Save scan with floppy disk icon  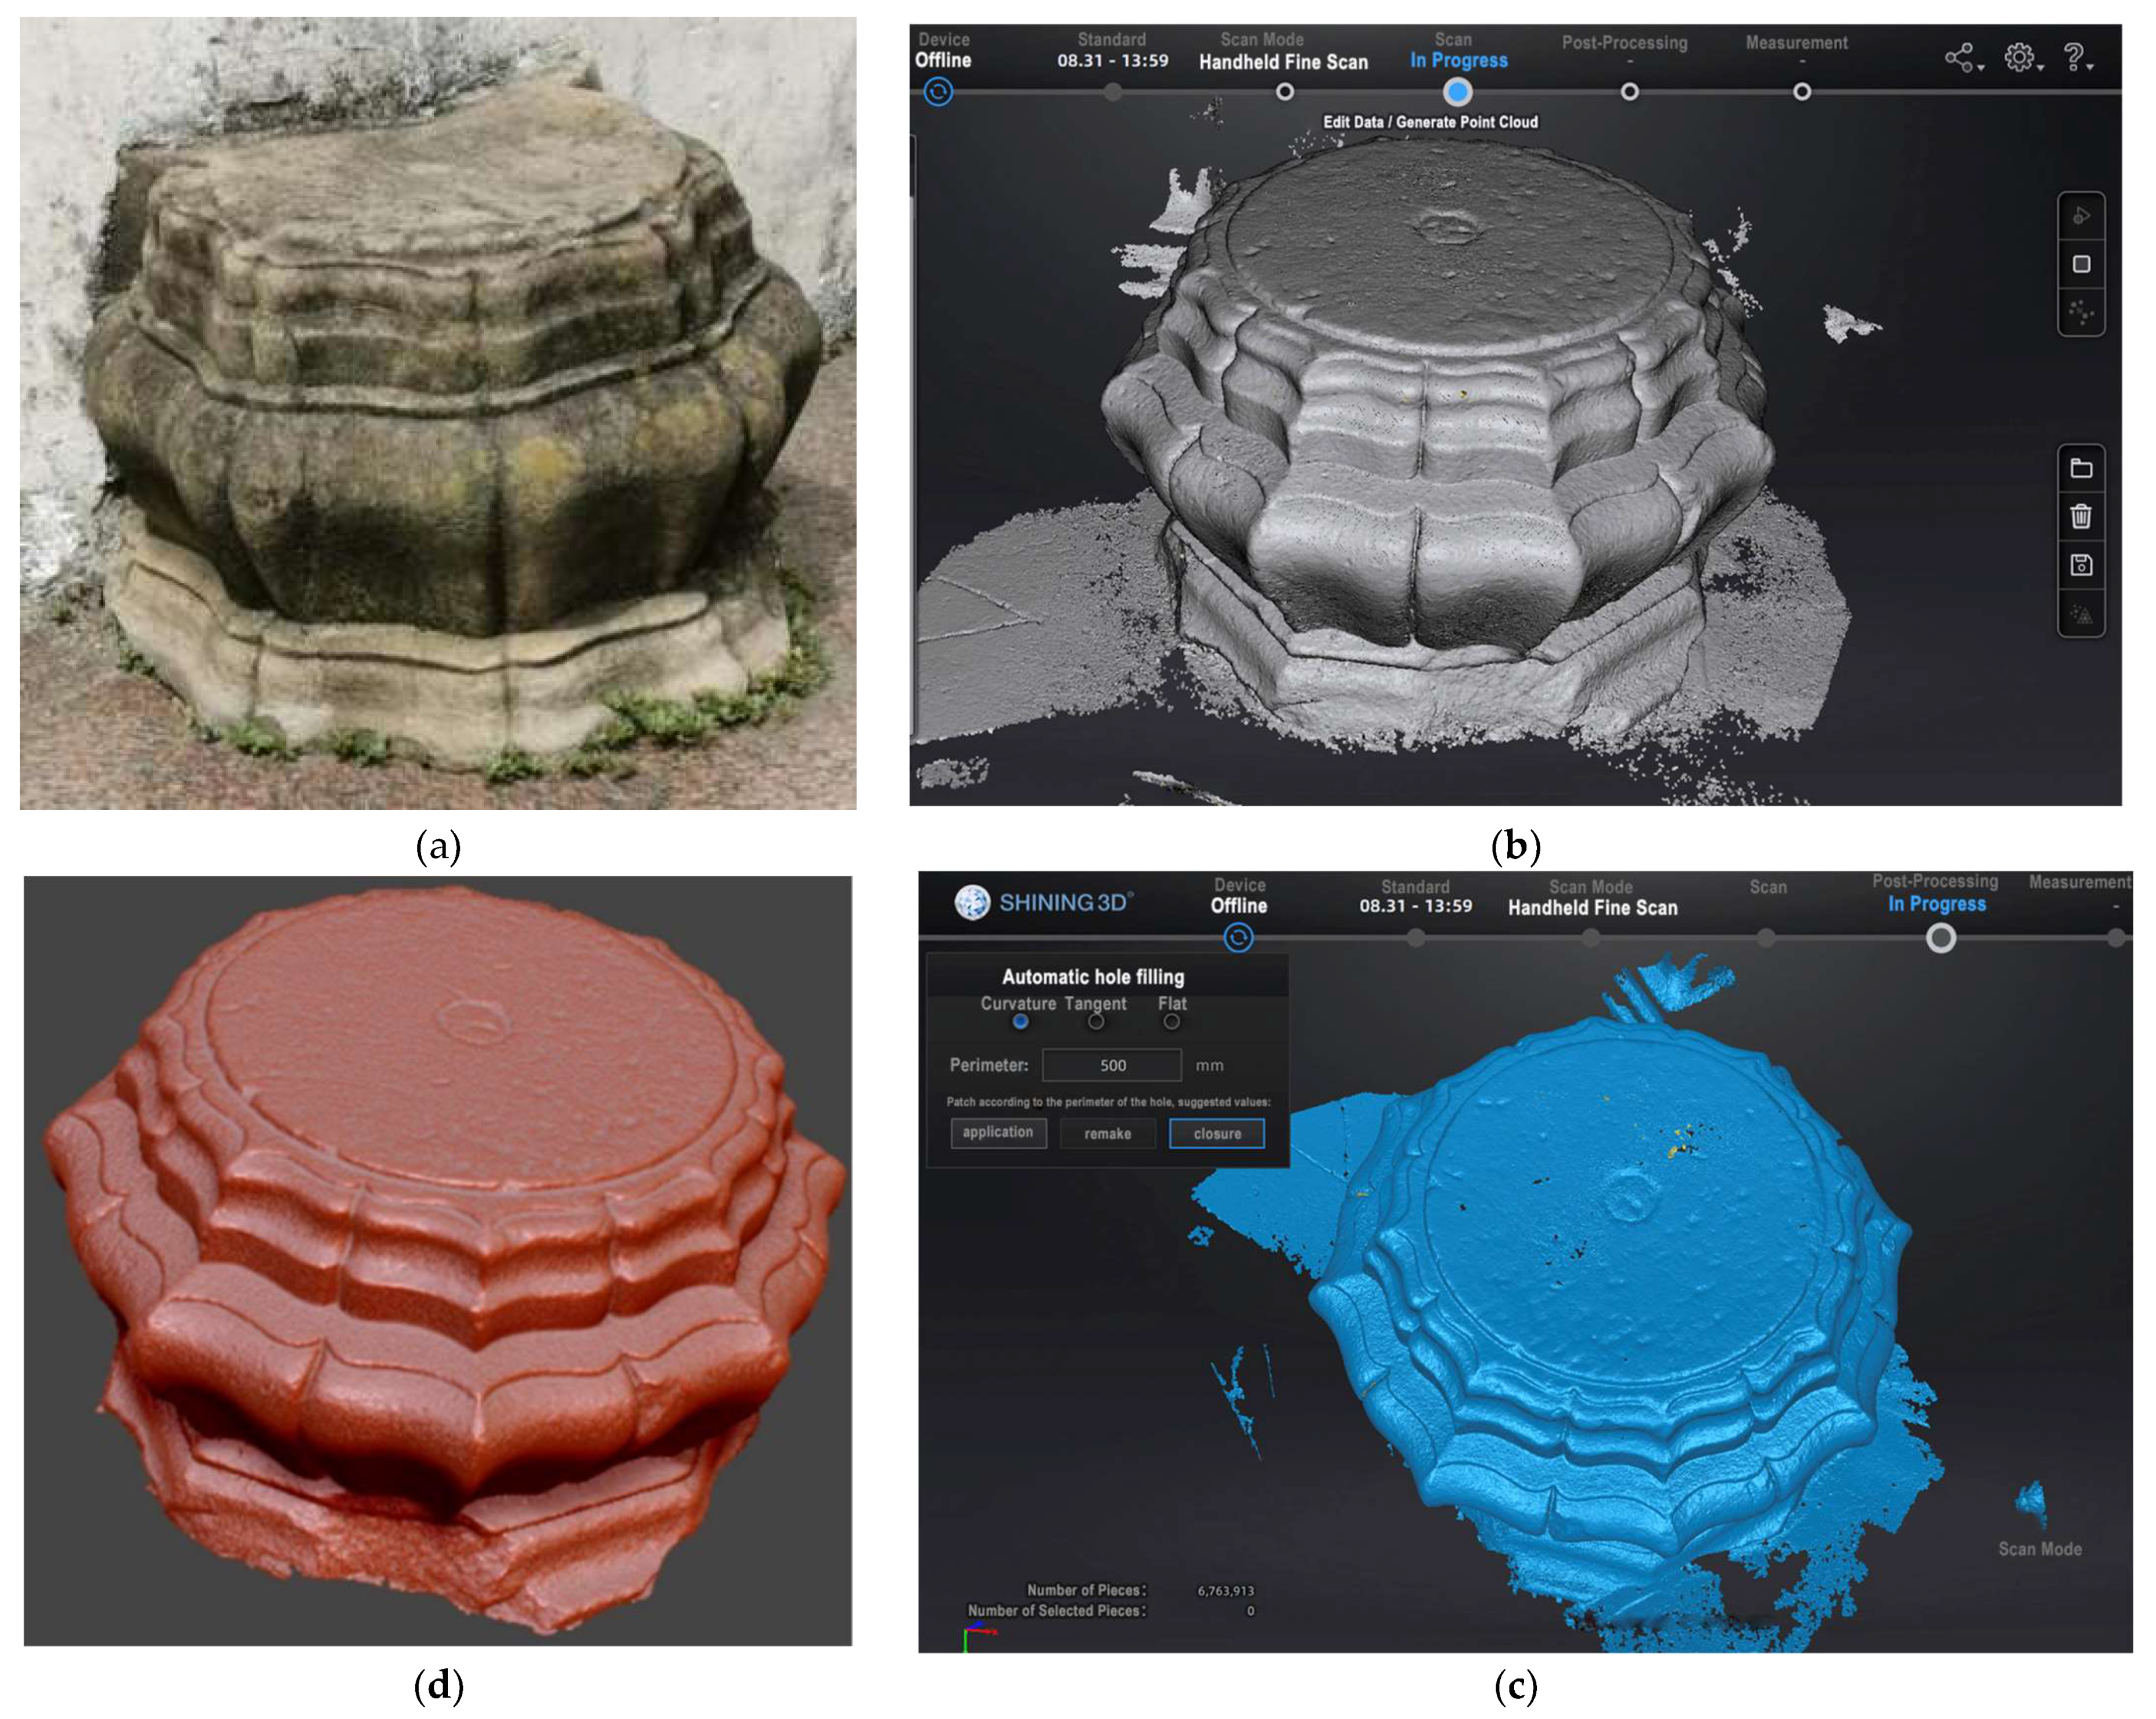pyautogui.click(x=2081, y=565)
